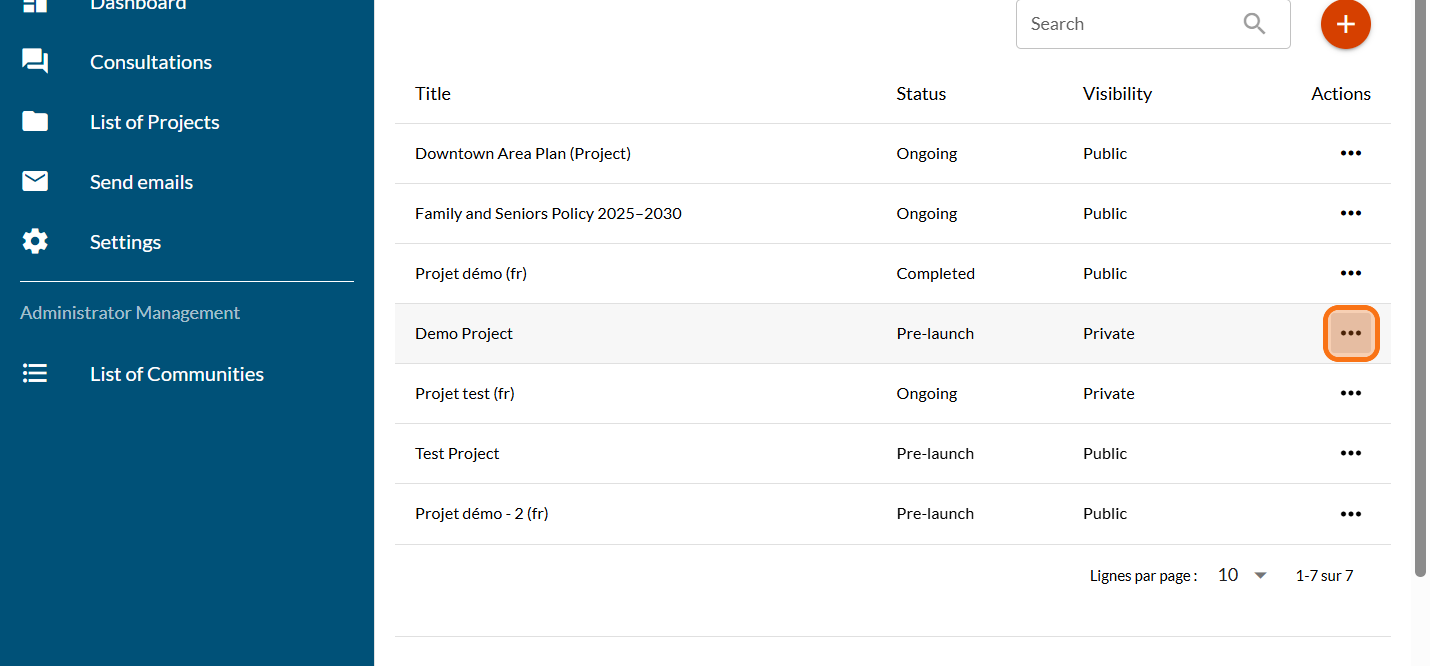Screen dimensions: 1430x666
Task: Click the List of Communities list icon
Action: tap(35, 374)
